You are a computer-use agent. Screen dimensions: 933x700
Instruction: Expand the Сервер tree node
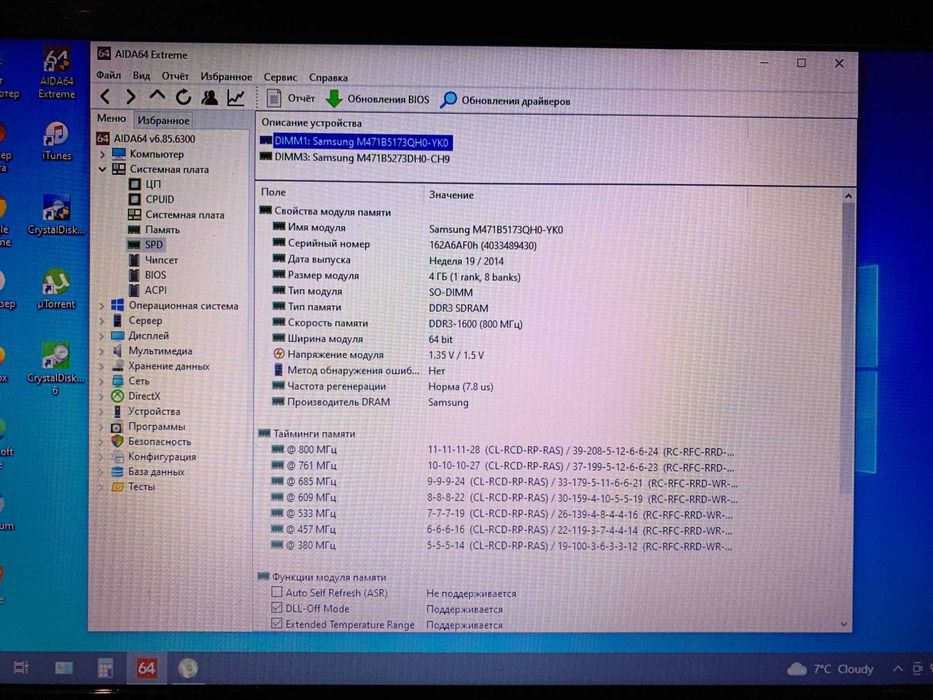click(x=101, y=321)
